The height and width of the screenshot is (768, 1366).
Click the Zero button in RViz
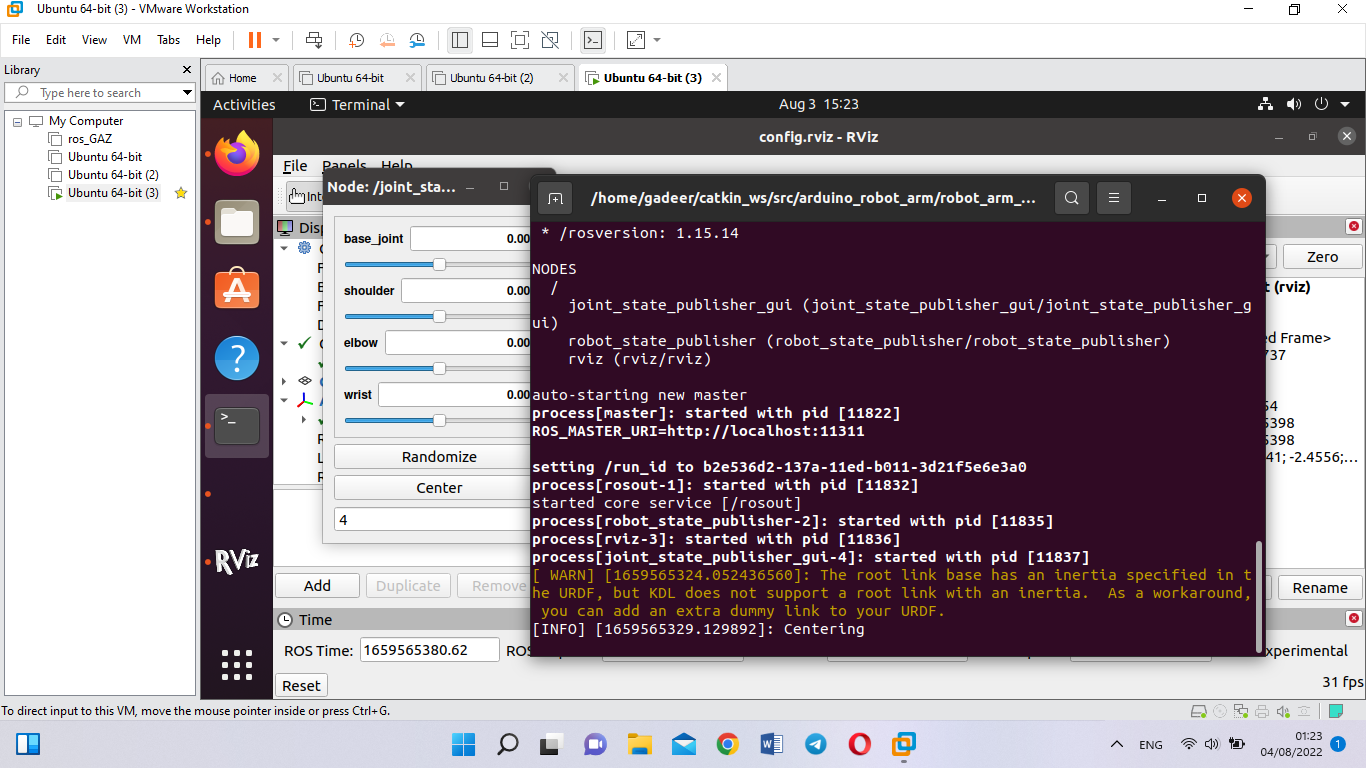tap(1322, 256)
